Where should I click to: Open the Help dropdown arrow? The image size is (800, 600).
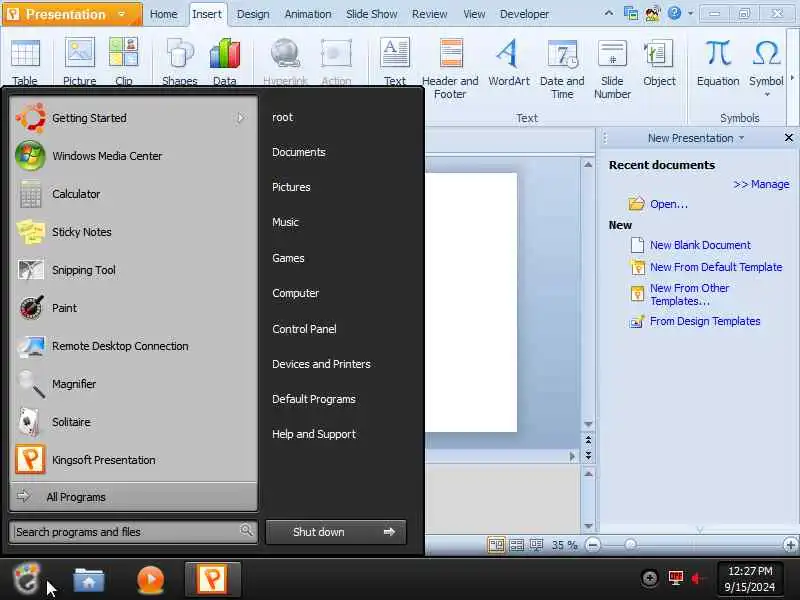(690, 13)
